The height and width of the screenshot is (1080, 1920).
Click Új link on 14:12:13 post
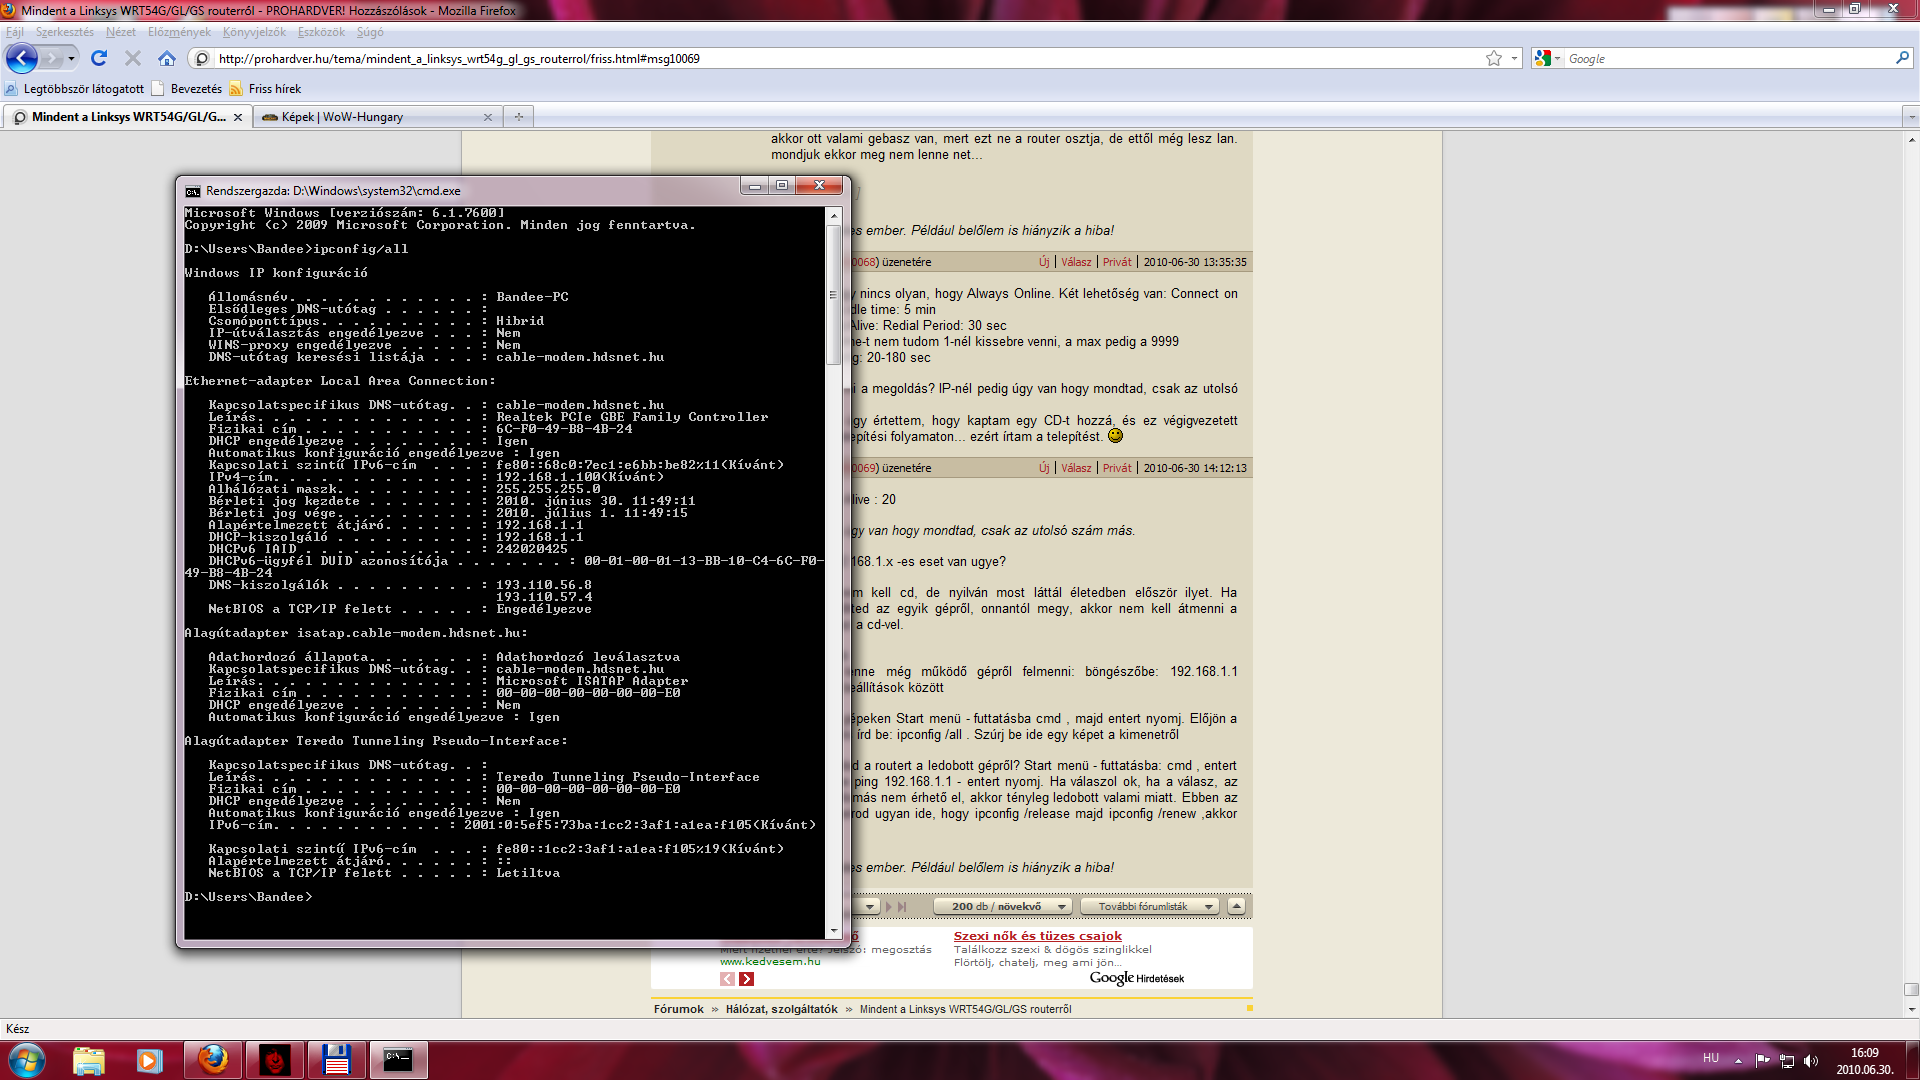[x=1044, y=468]
